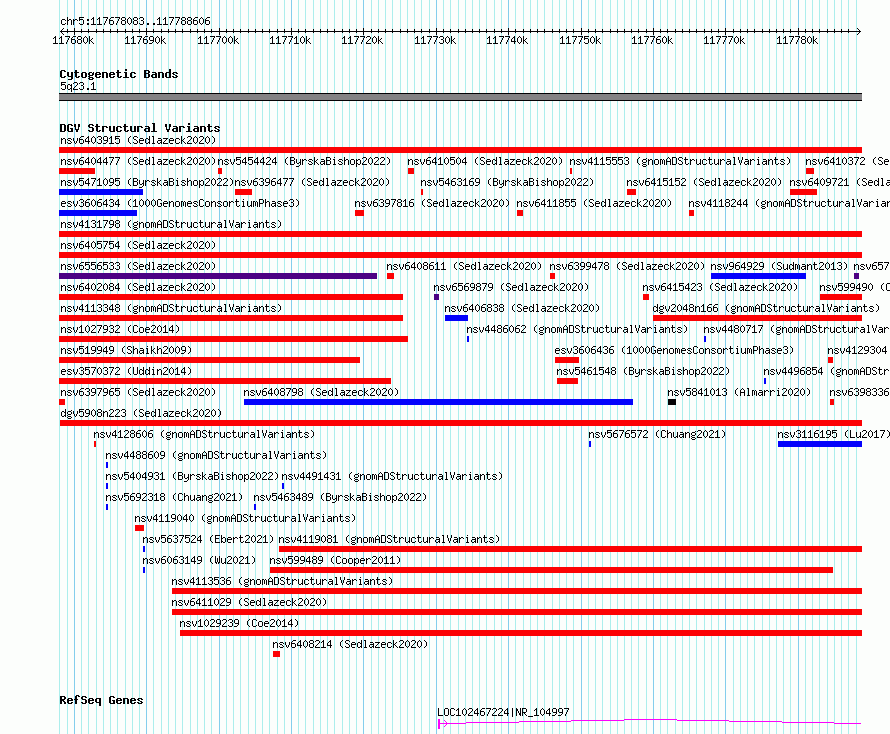Image resolution: width=890 pixels, height=734 pixels.
Task: Open nsv3116195 (Lu2017) variant
Action: click(x=833, y=434)
